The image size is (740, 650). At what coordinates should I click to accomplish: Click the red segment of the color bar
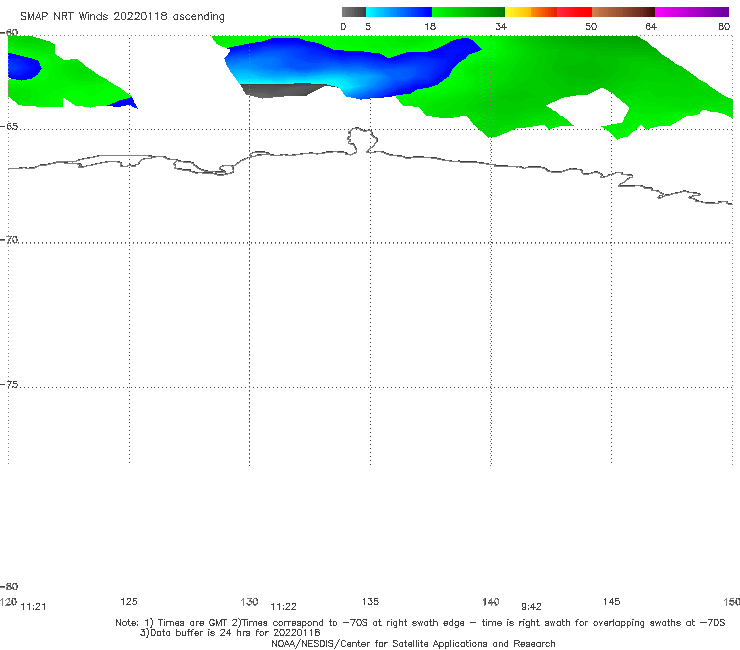coord(574,12)
